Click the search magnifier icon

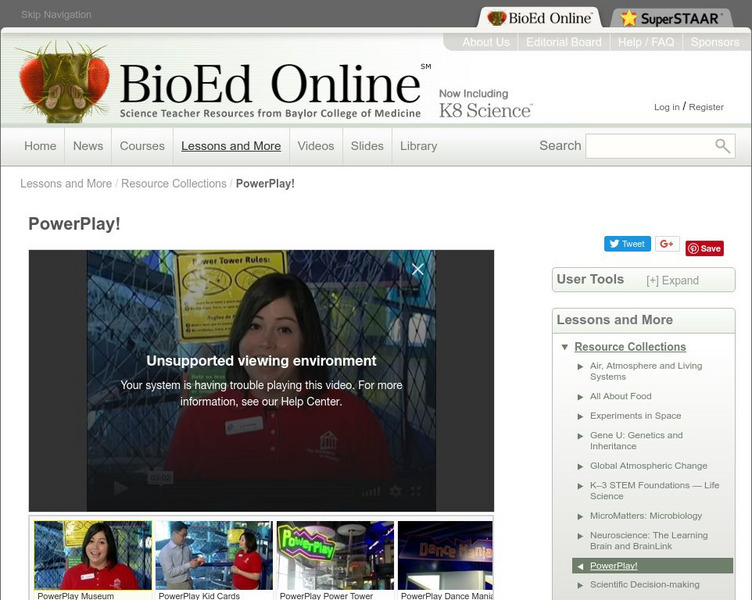point(722,146)
